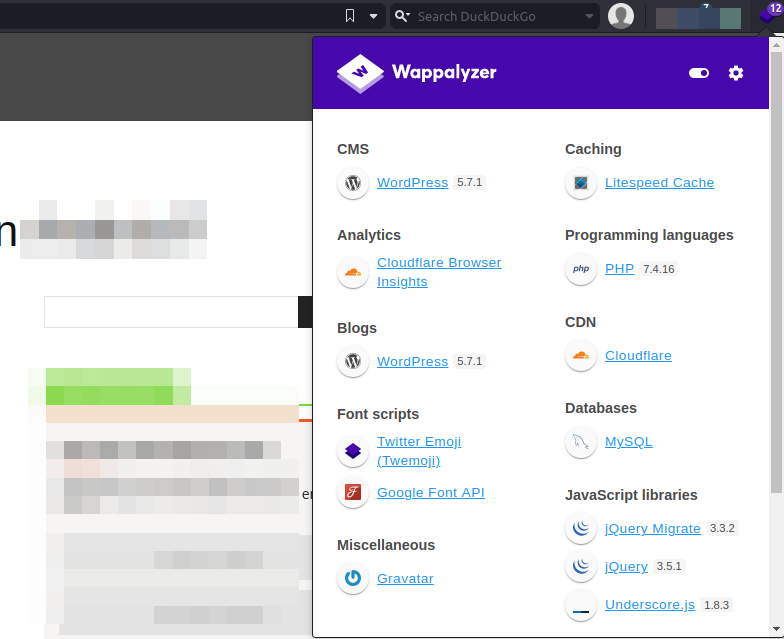
Task: Click Cloudflare icon under CDN
Action: click(x=581, y=356)
